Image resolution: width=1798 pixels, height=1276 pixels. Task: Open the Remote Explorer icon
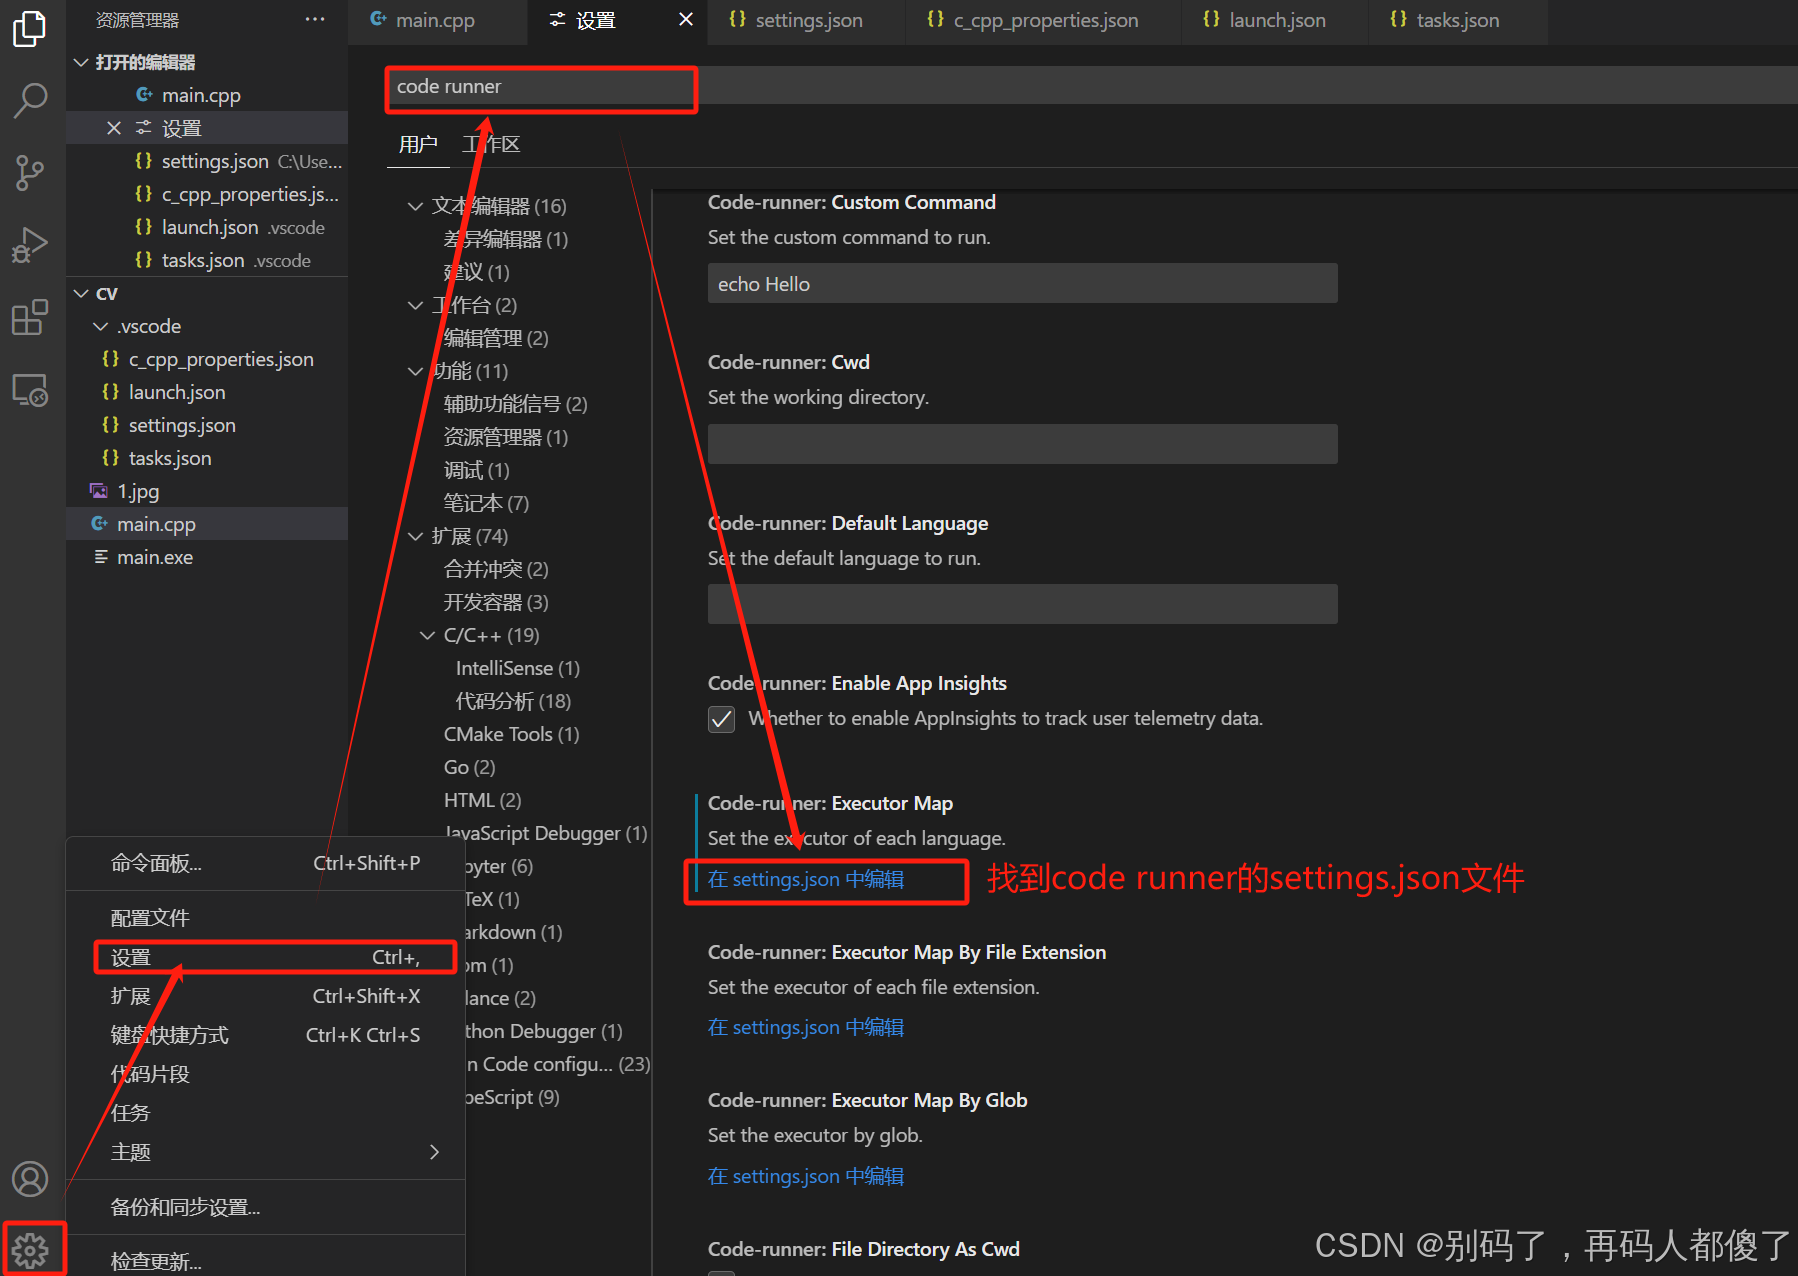[x=31, y=390]
